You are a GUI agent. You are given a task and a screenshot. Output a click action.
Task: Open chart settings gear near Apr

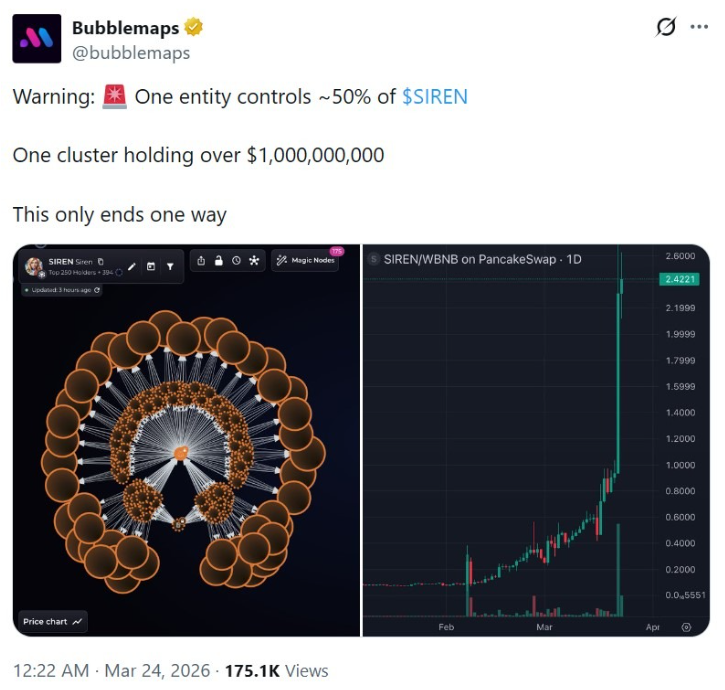tap(686, 627)
